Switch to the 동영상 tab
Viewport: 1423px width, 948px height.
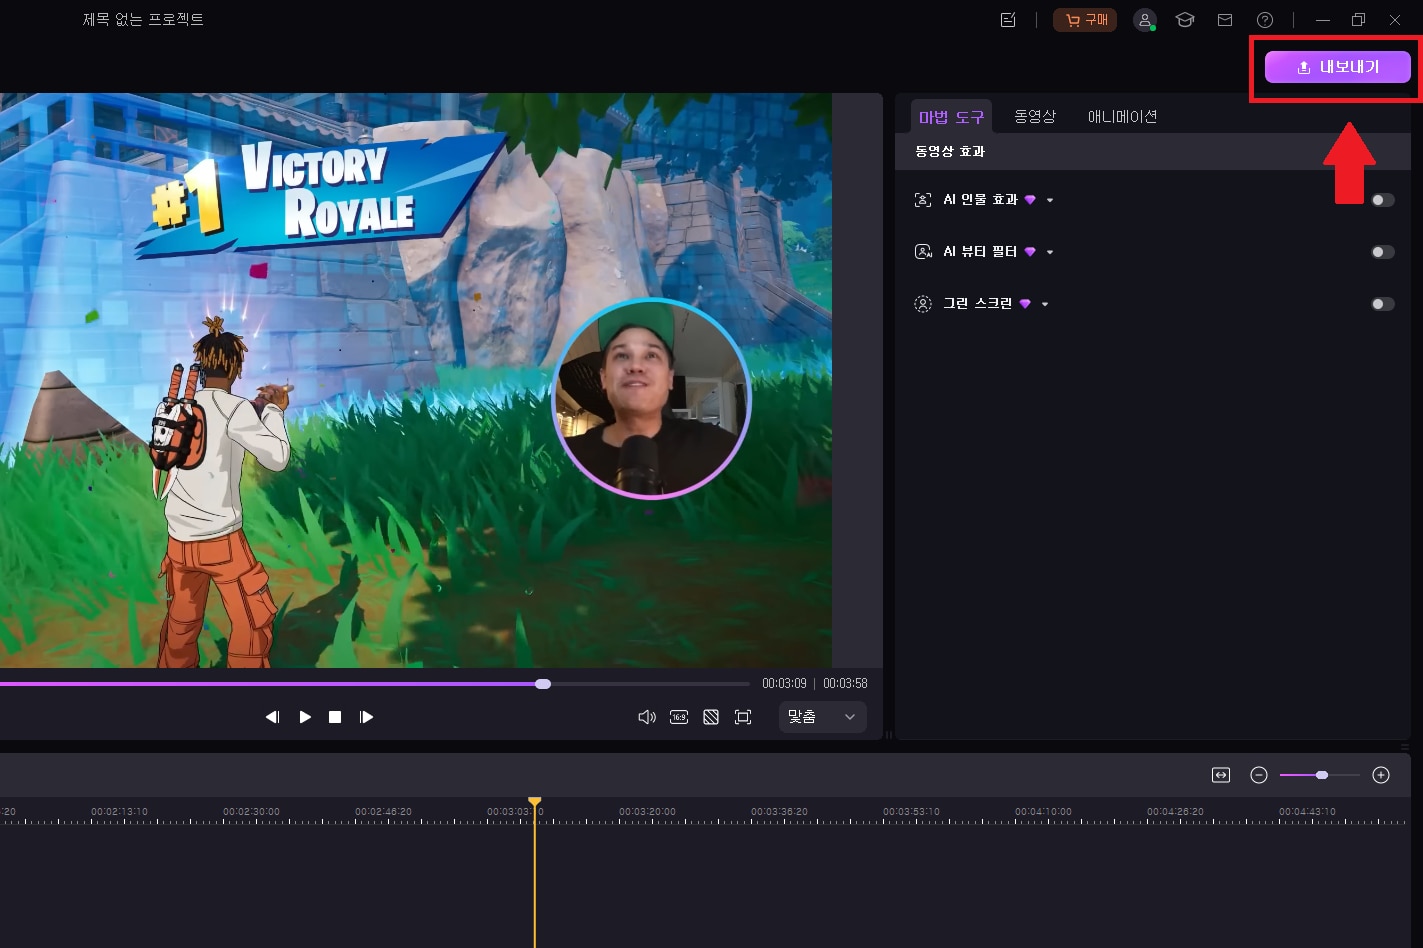(1035, 116)
